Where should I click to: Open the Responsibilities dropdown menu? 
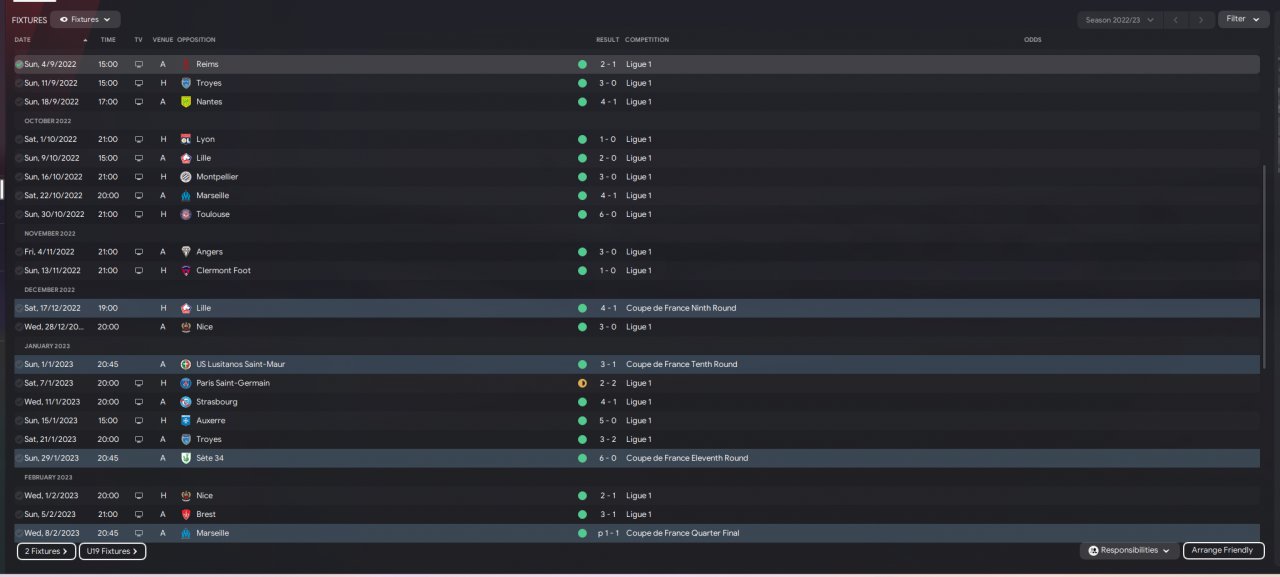(x=1128, y=550)
